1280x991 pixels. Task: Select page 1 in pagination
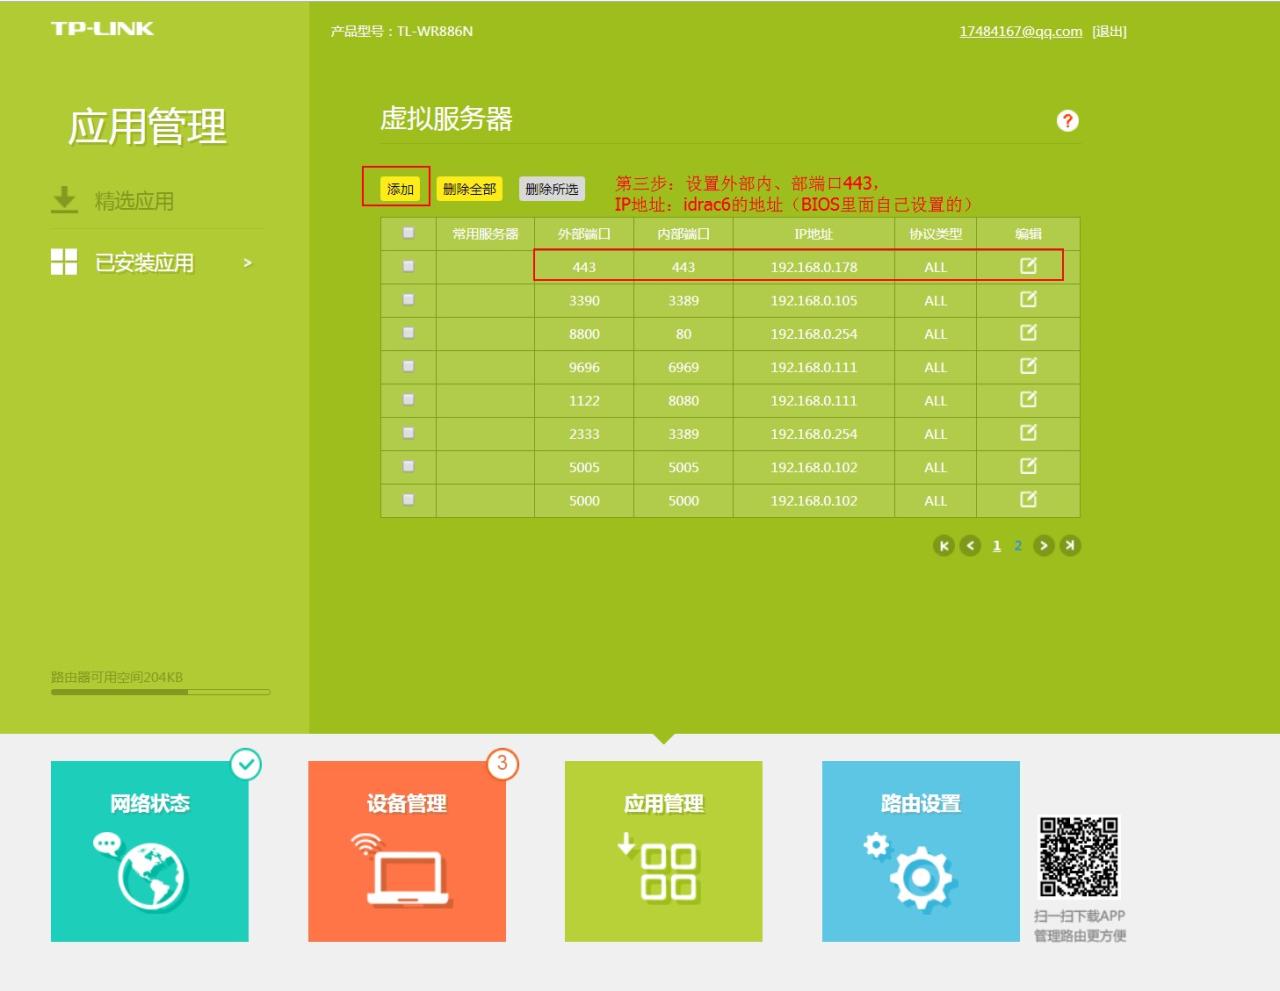click(x=997, y=546)
